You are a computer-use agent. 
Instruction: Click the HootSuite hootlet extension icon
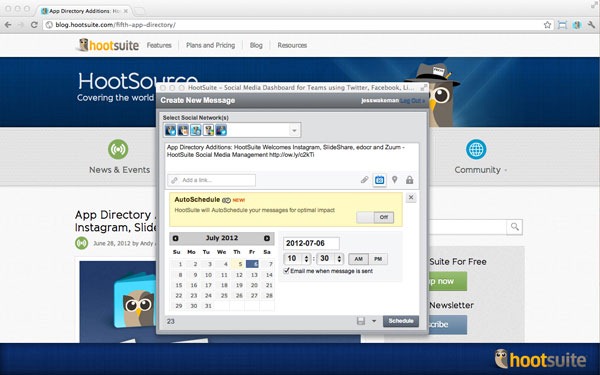(577, 25)
